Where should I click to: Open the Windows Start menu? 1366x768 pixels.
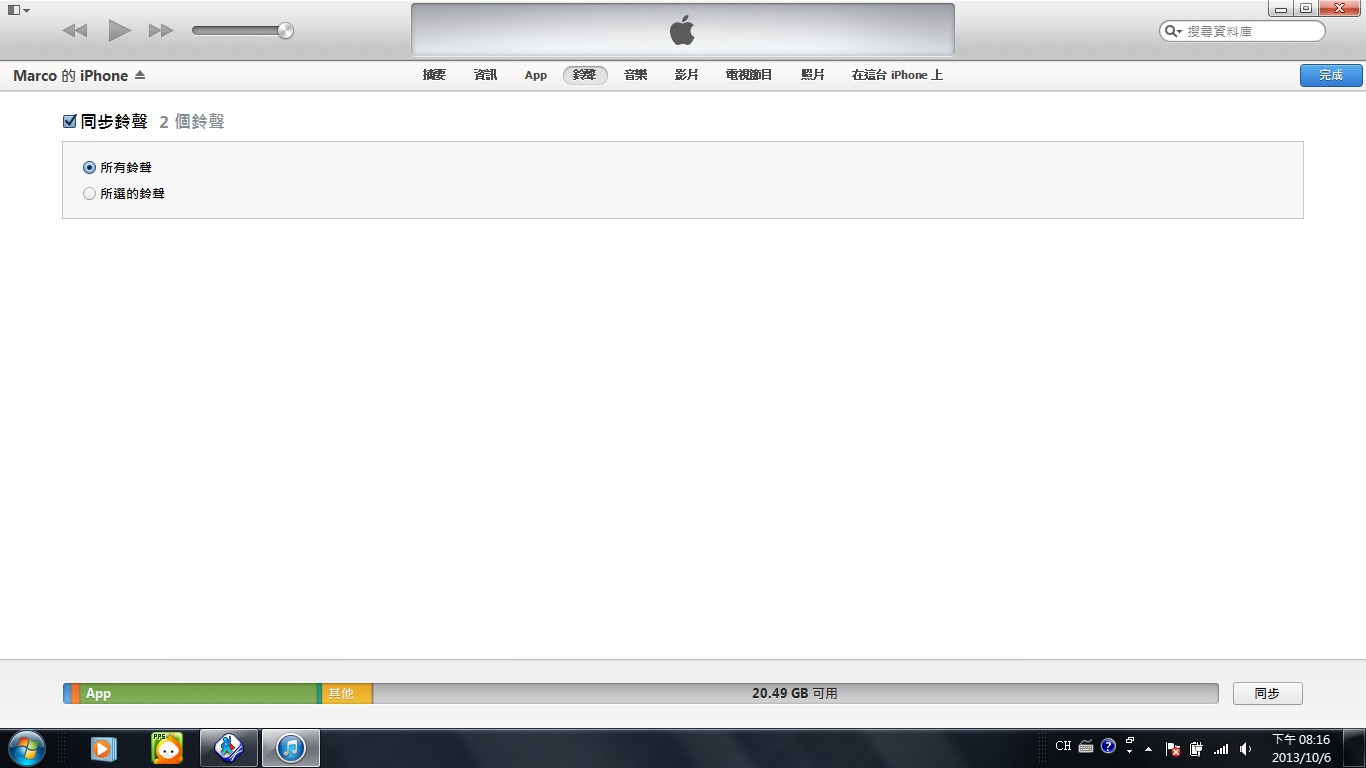26,748
